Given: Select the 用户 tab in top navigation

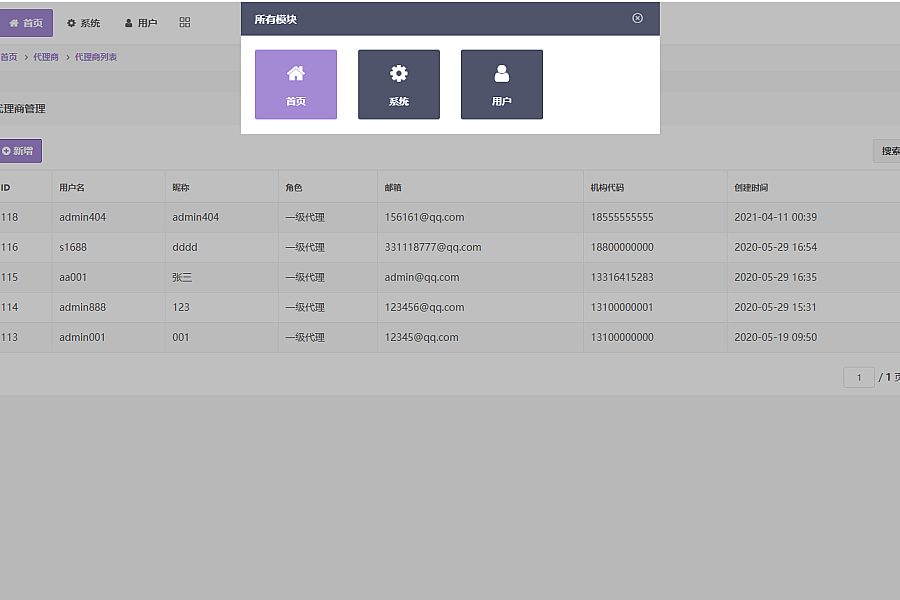Looking at the screenshot, I should (141, 23).
